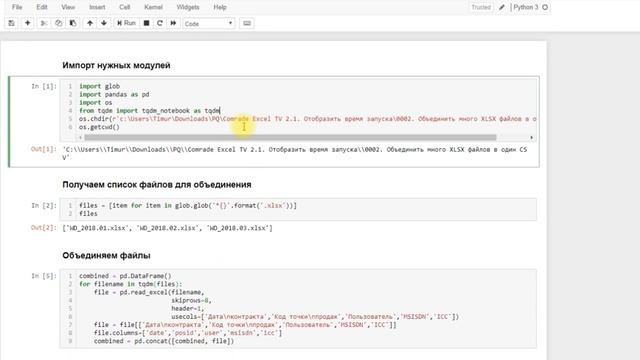Click the right arrow of cell 1 scrollbar
The width and height of the screenshot is (640, 360).
click(531, 138)
